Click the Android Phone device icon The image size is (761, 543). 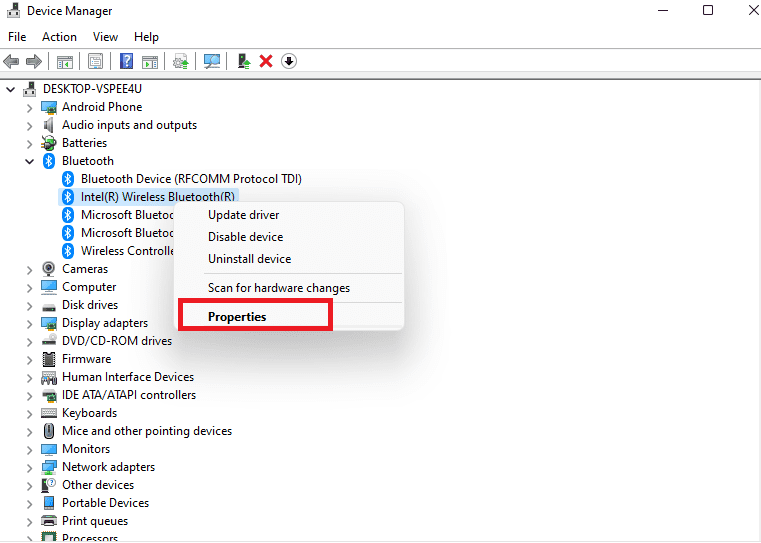coord(49,107)
